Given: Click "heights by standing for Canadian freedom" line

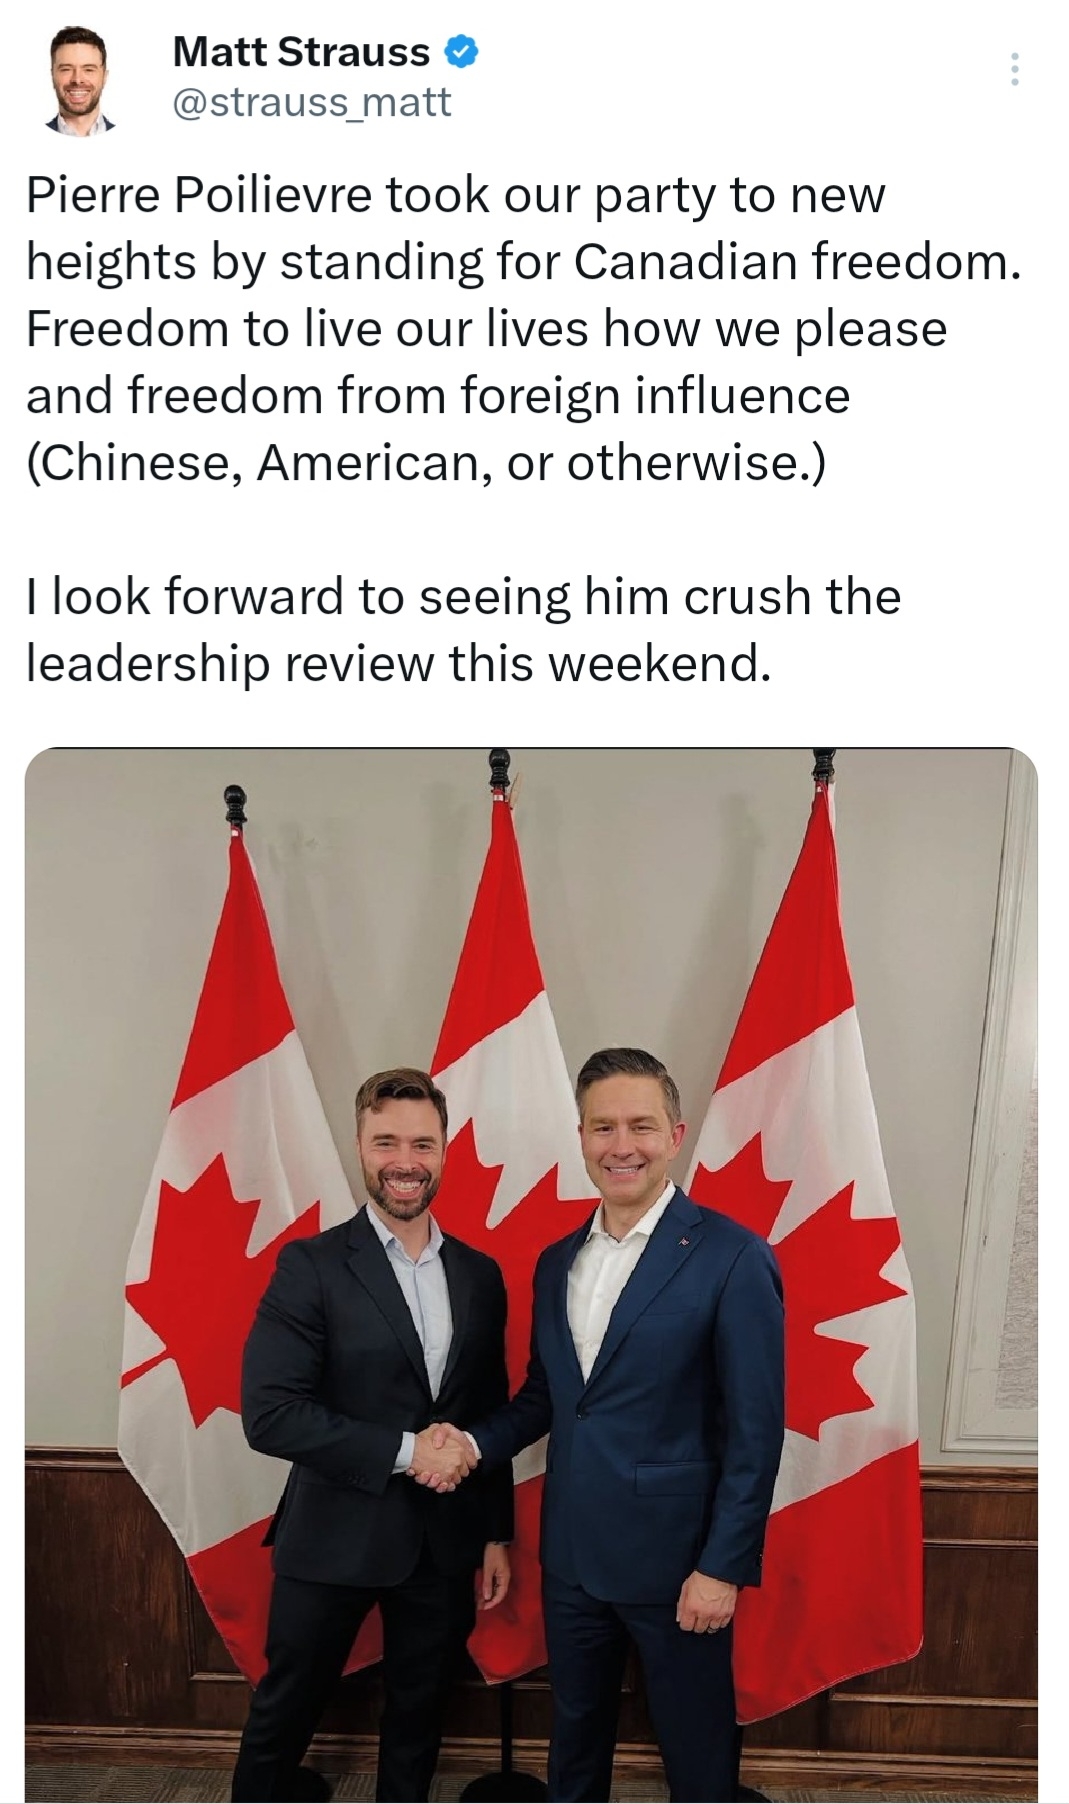Looking at the screenshot, I should 522,261.
